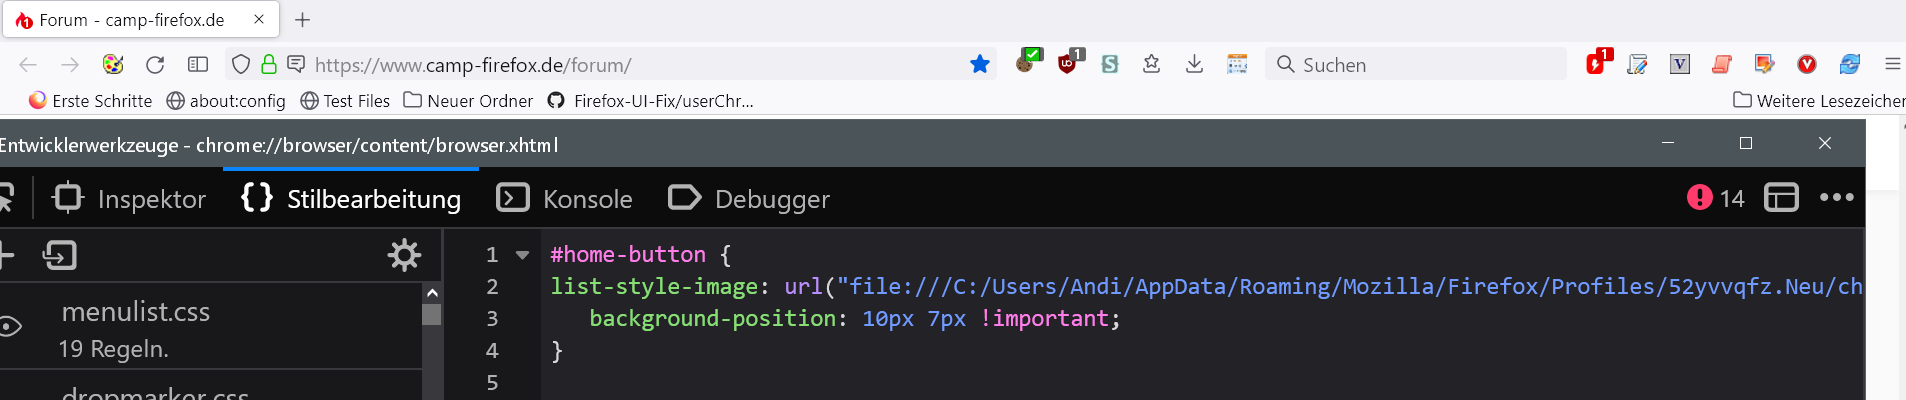Open the about:config bookmark
This screenshot has width=1906, height=400.
point(226,101)
